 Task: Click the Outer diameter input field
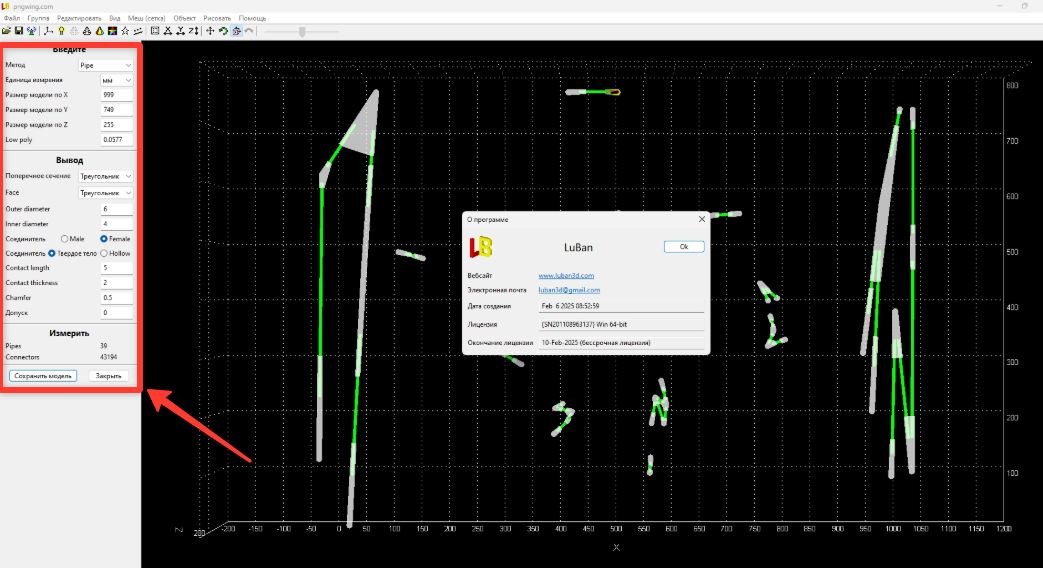coord(117,209)
